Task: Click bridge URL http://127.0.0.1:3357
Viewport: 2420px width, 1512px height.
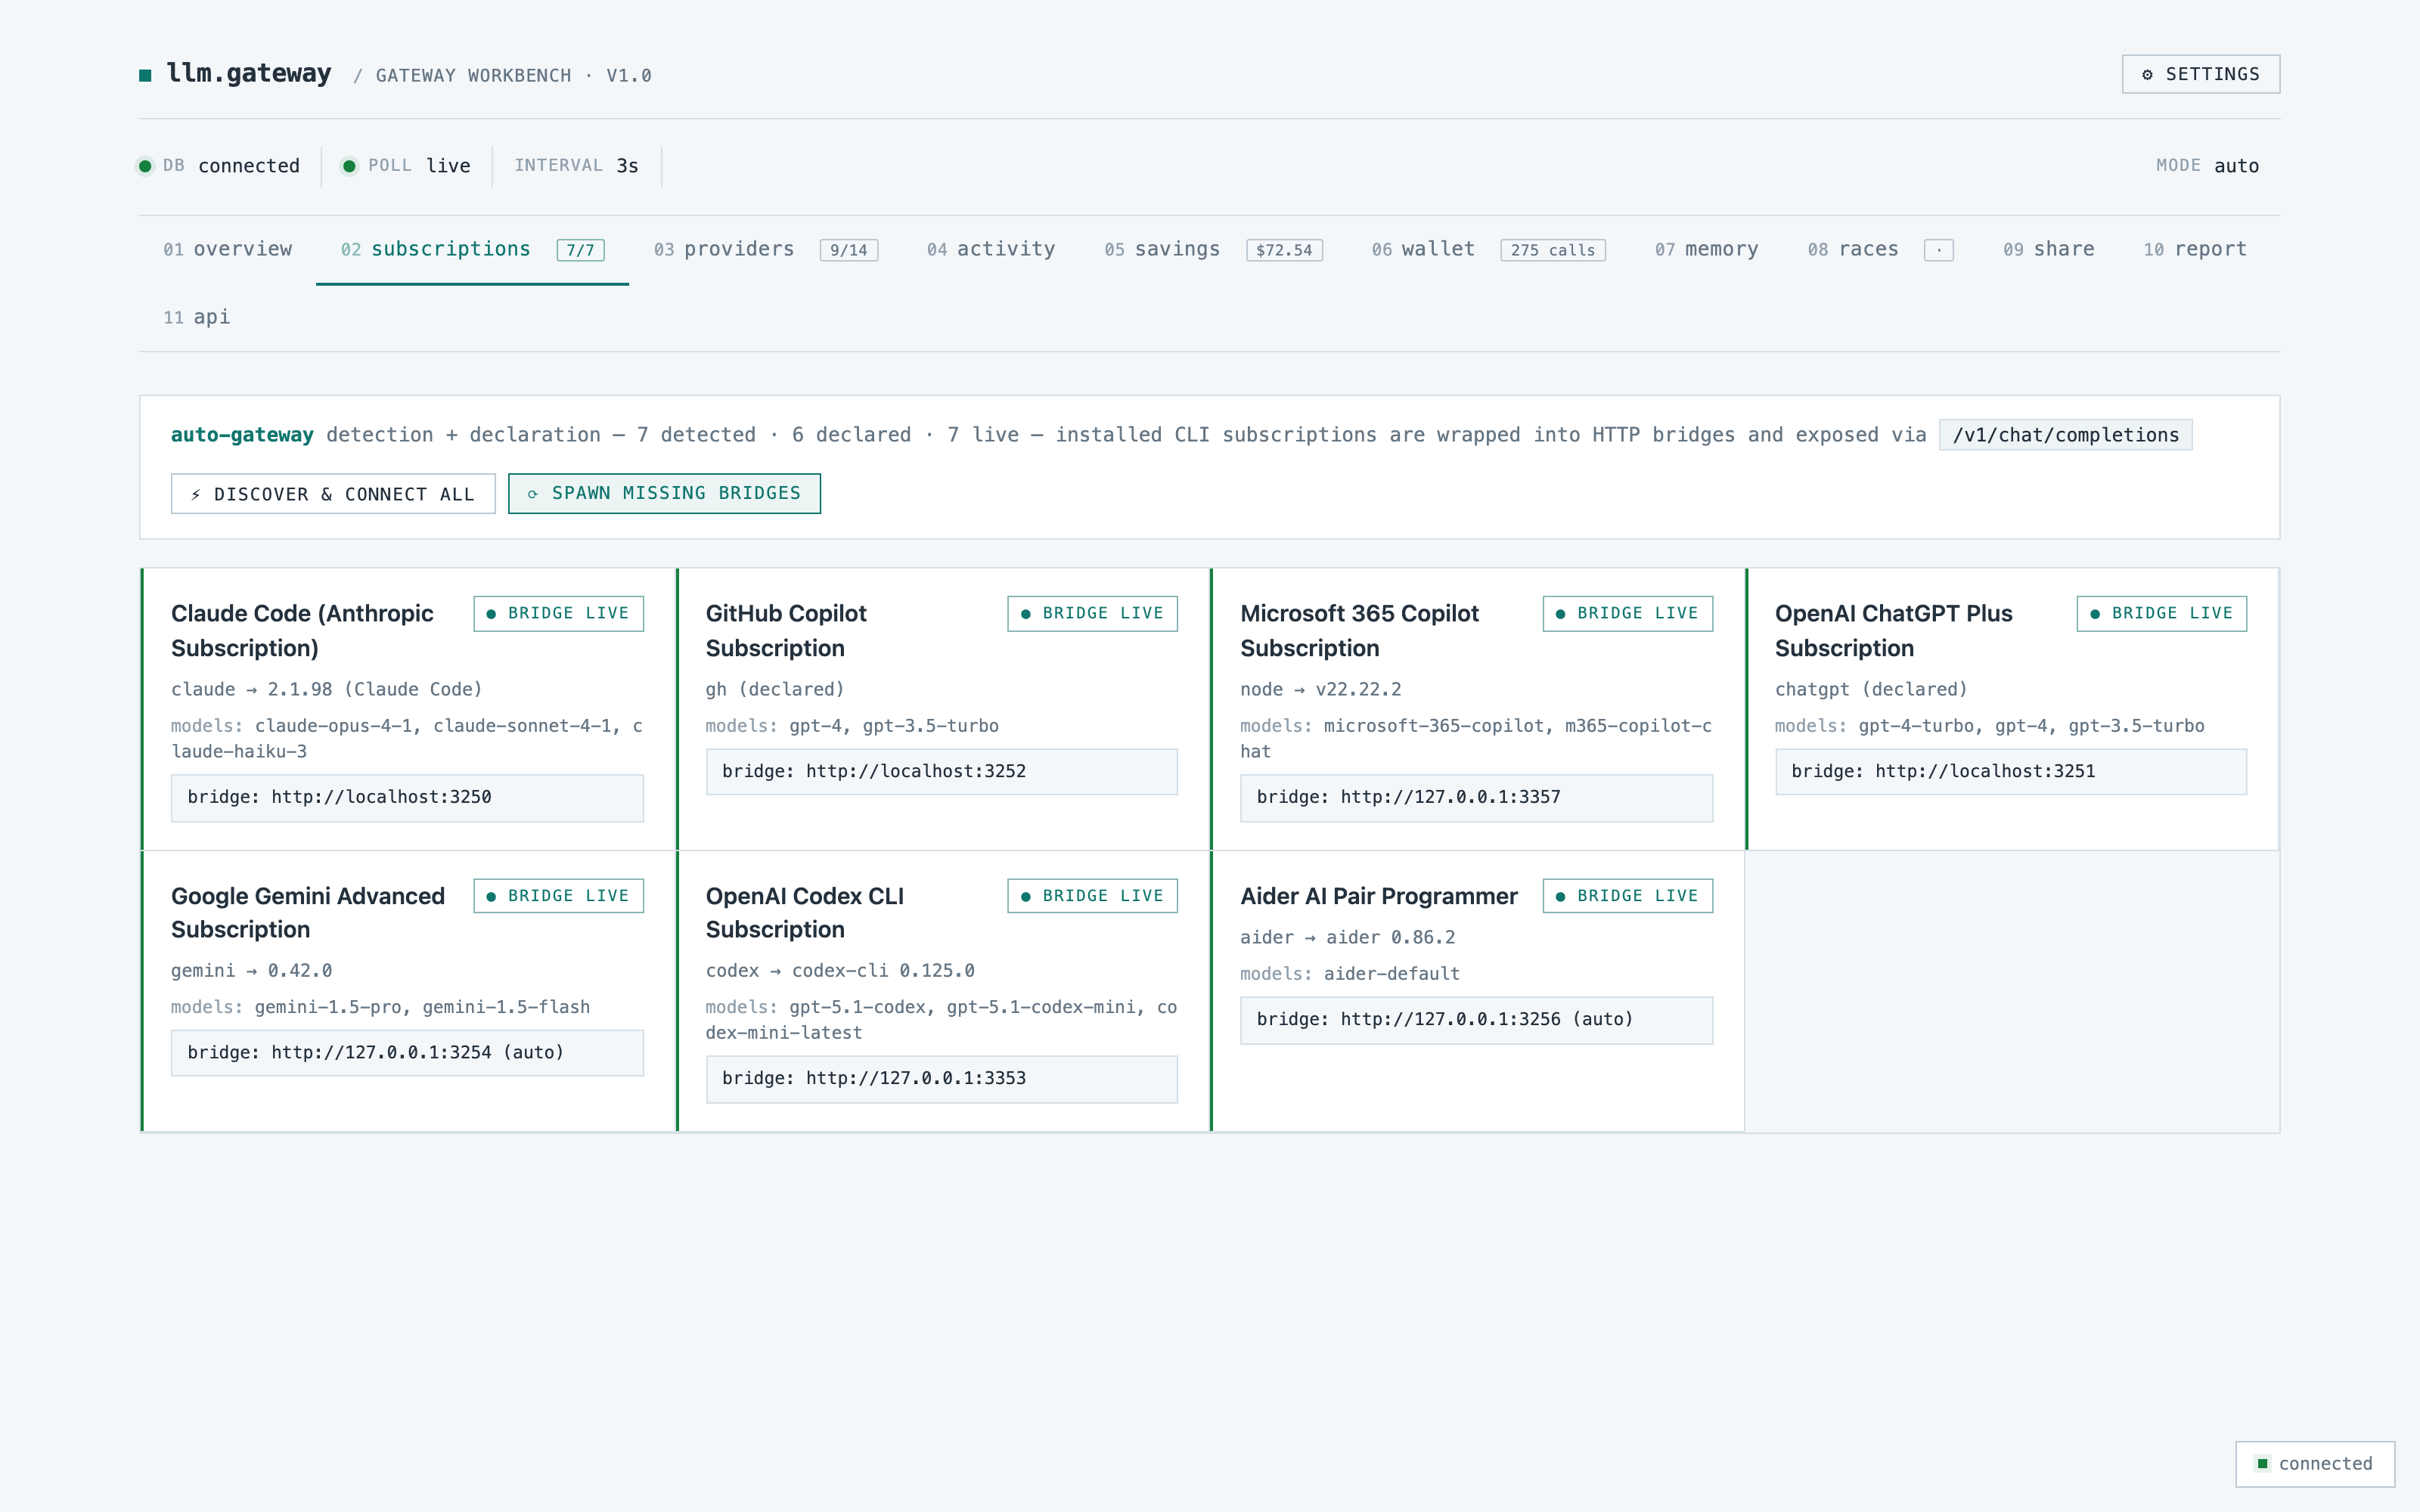Action: pyautogui.click(x=1476, y=798)
